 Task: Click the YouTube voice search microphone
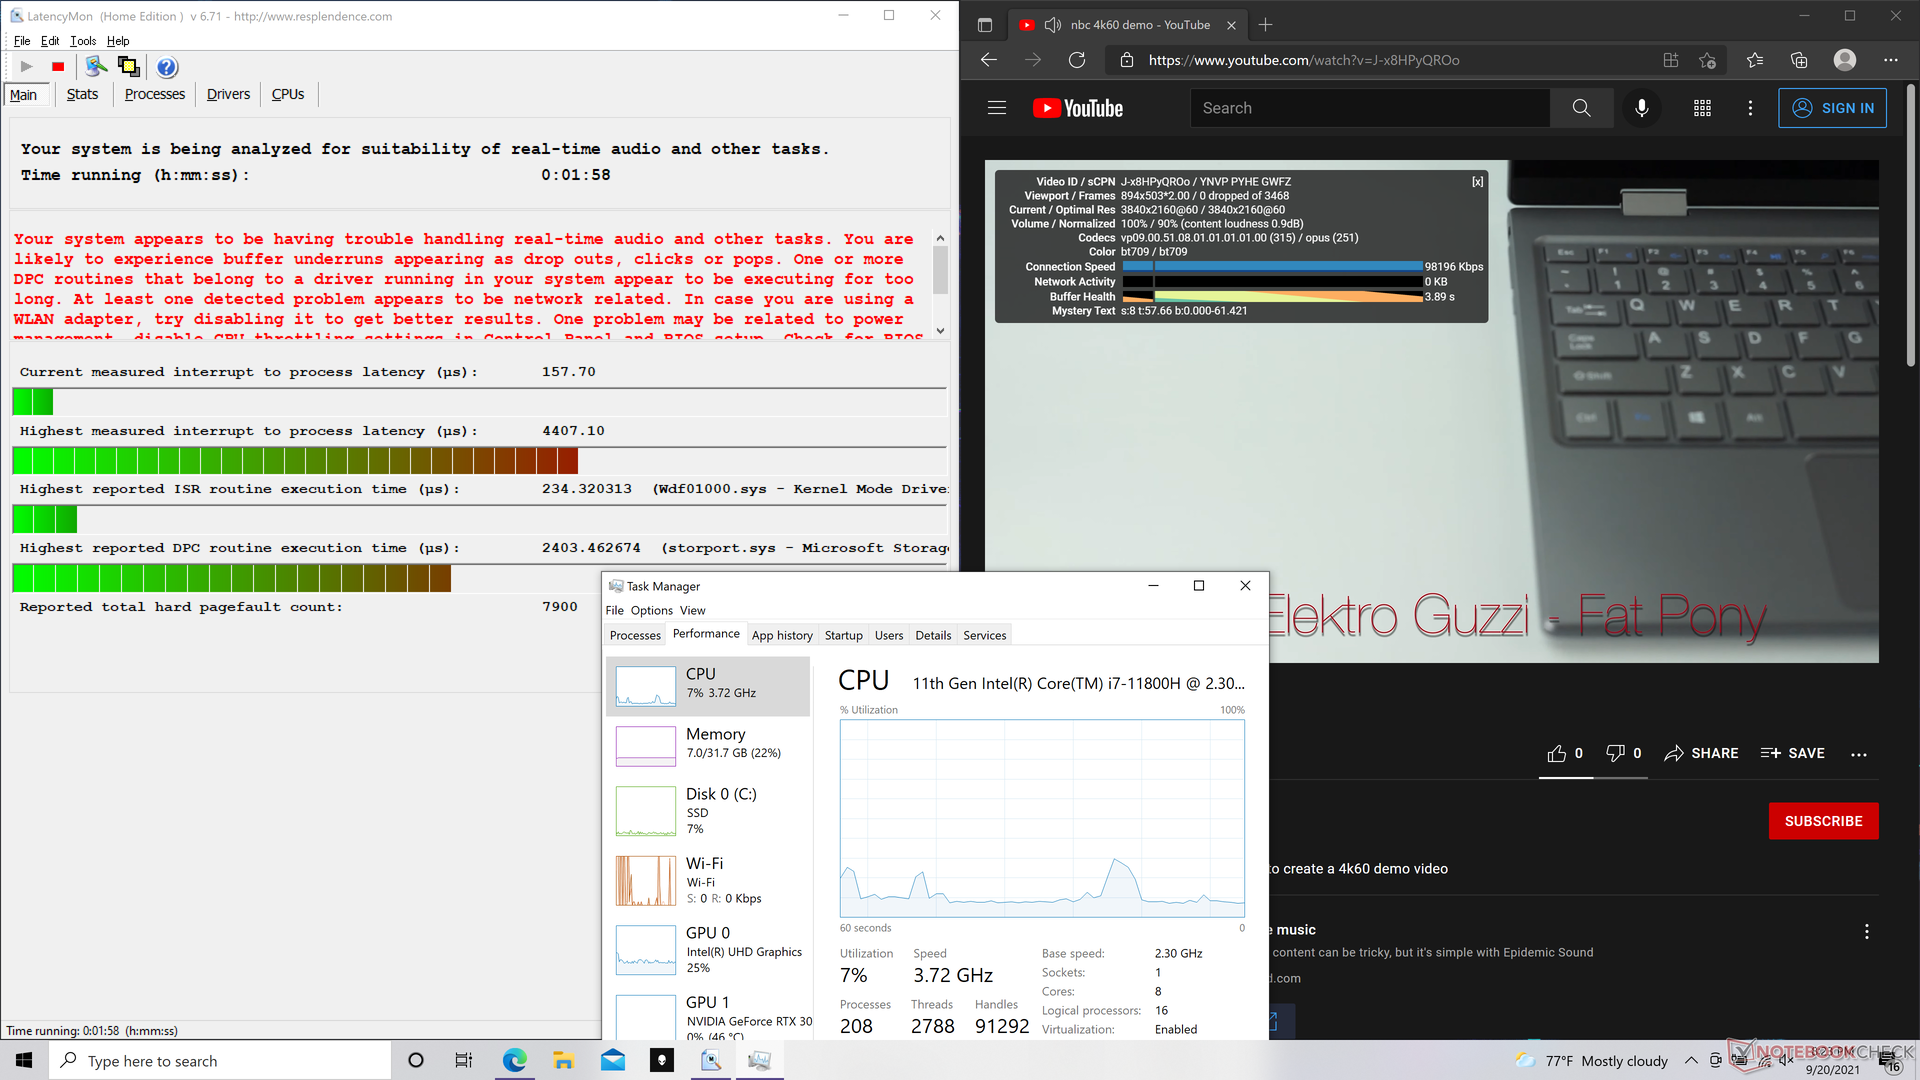coord(1641,108)
